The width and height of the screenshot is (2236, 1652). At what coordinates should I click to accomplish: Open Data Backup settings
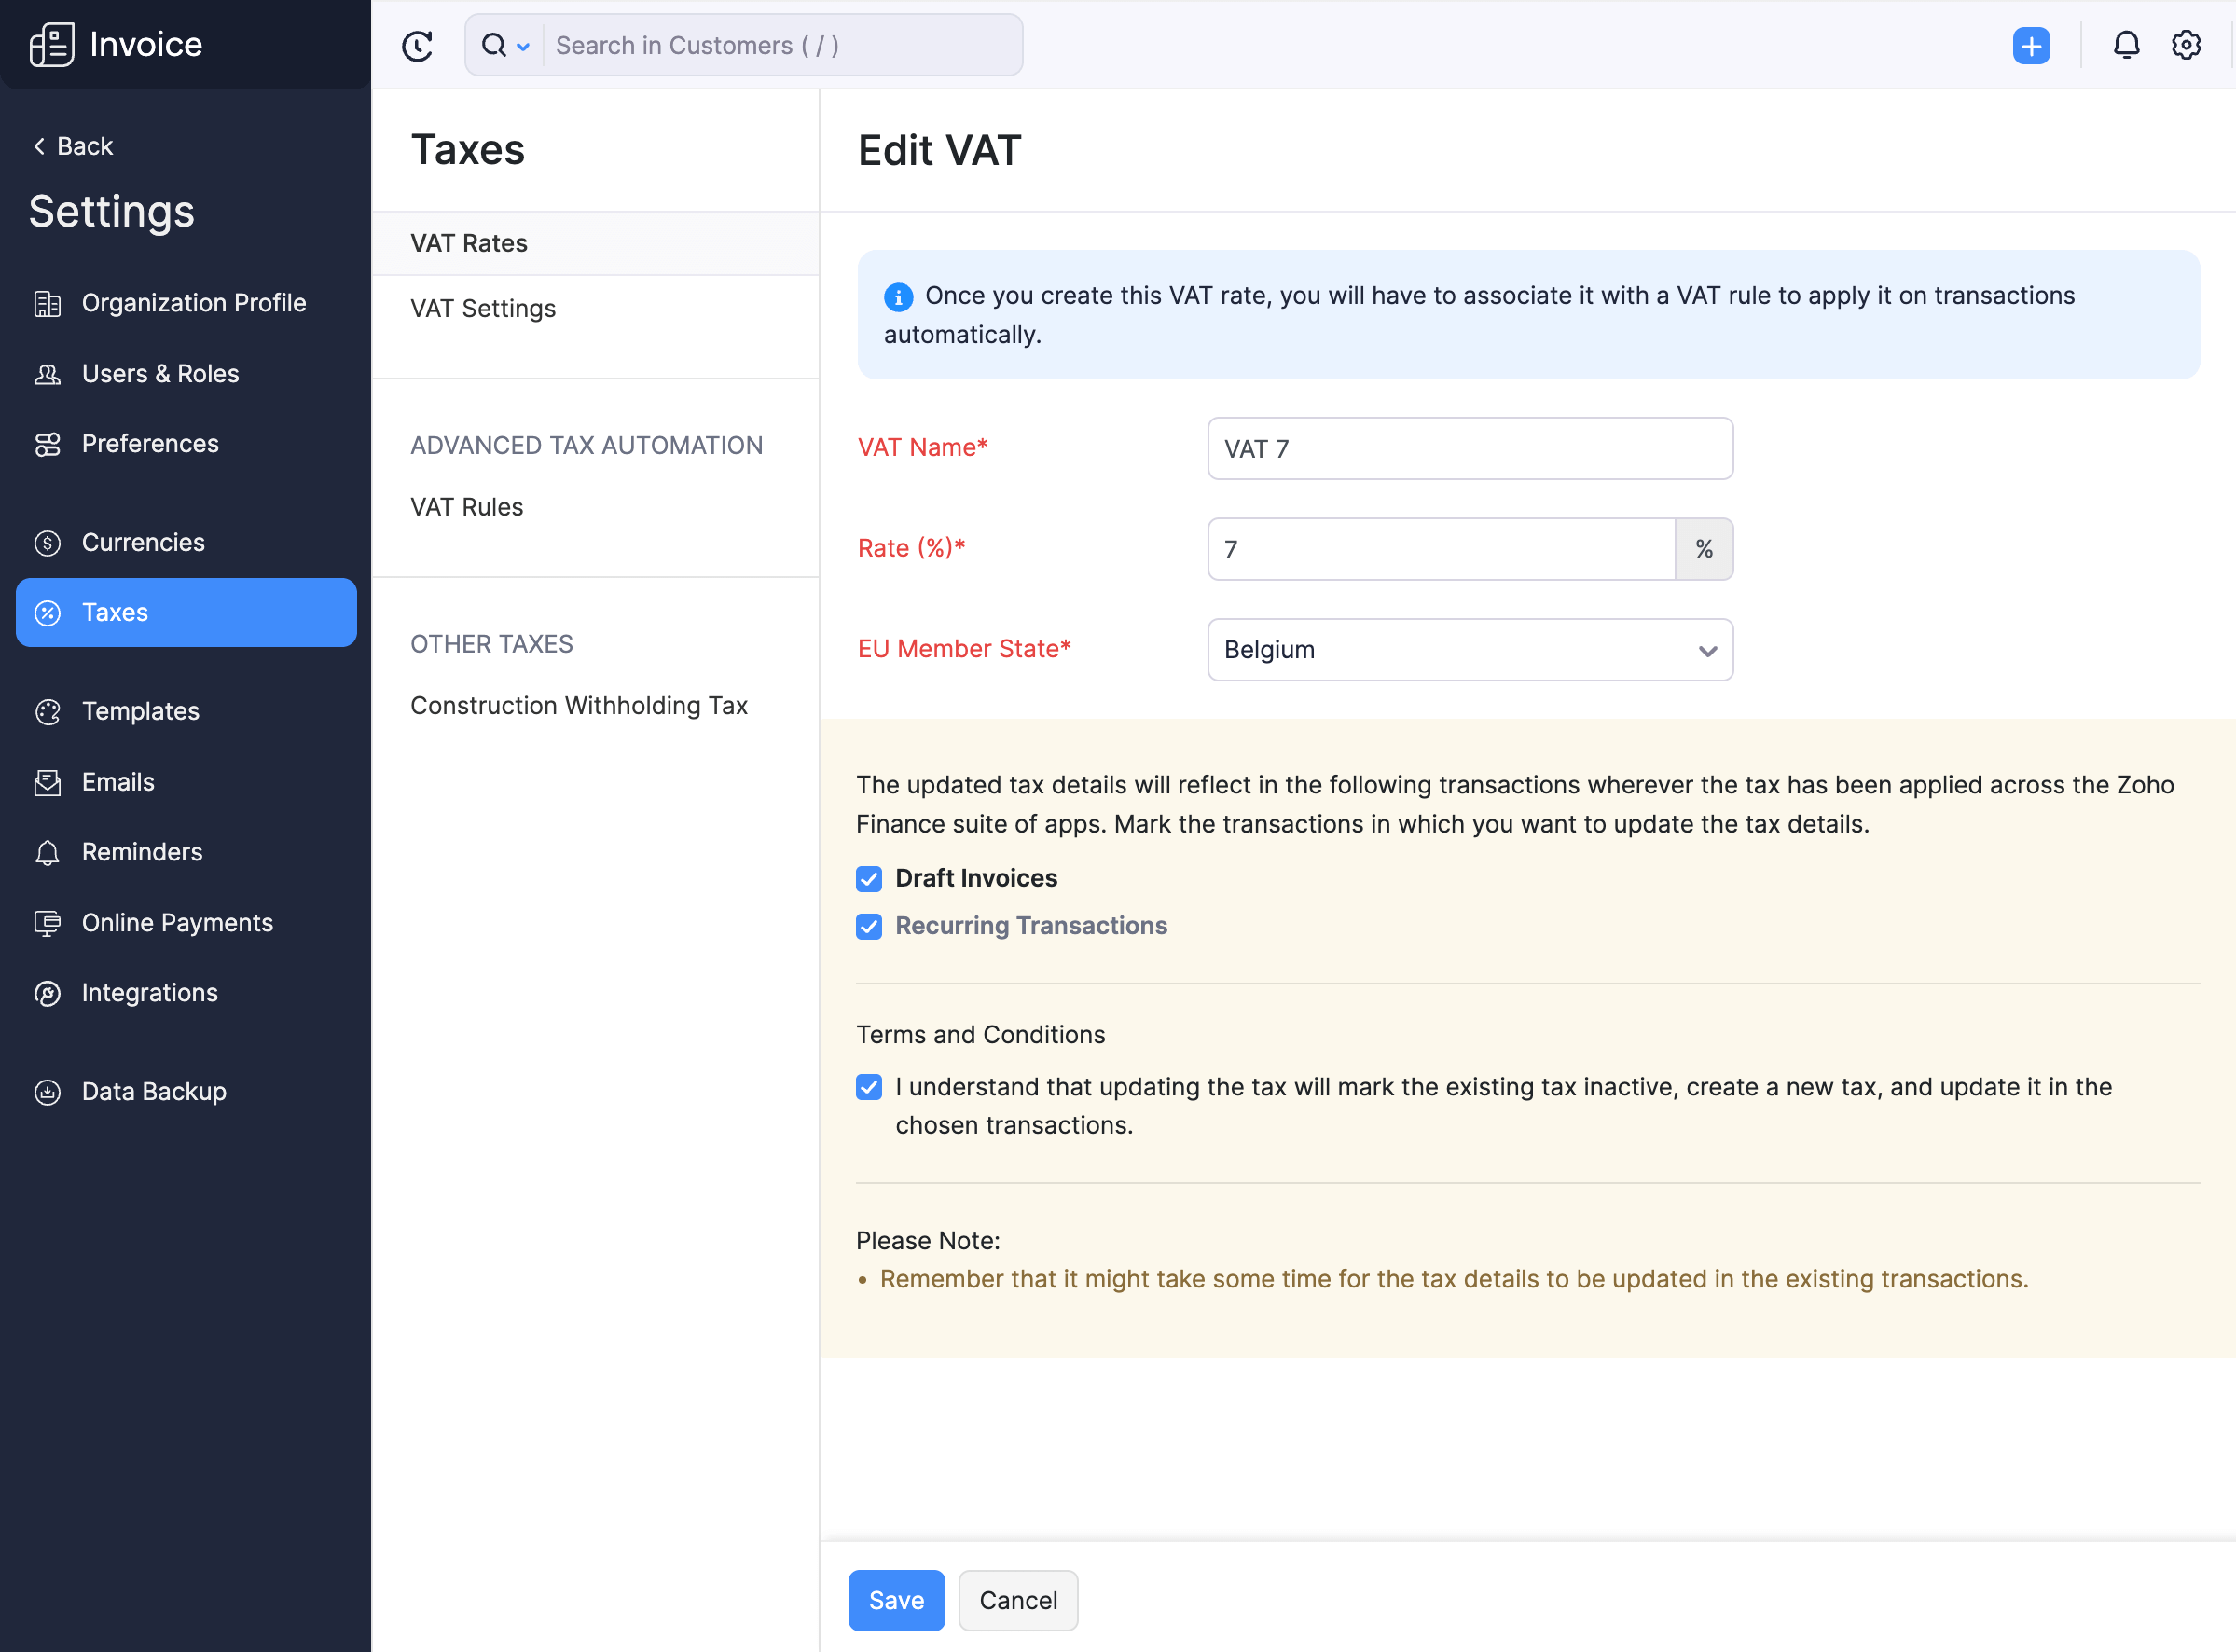coord(154,1091)
